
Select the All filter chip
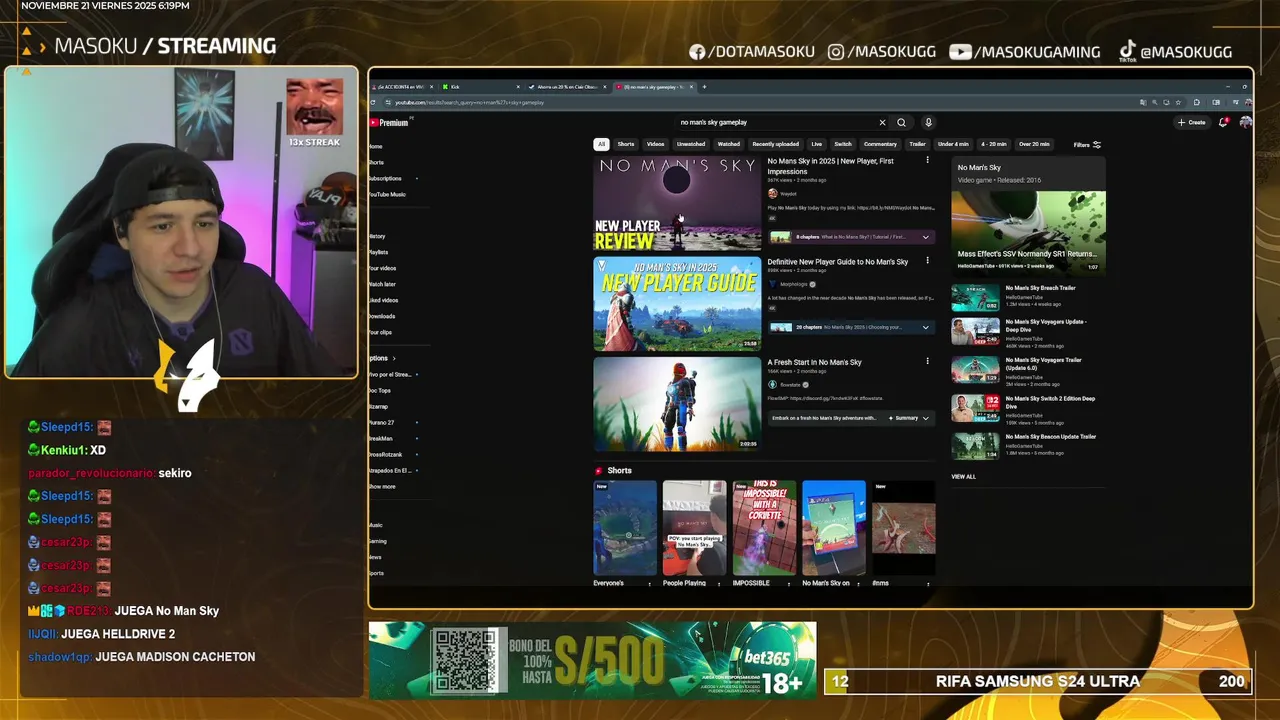coord(601,144)
